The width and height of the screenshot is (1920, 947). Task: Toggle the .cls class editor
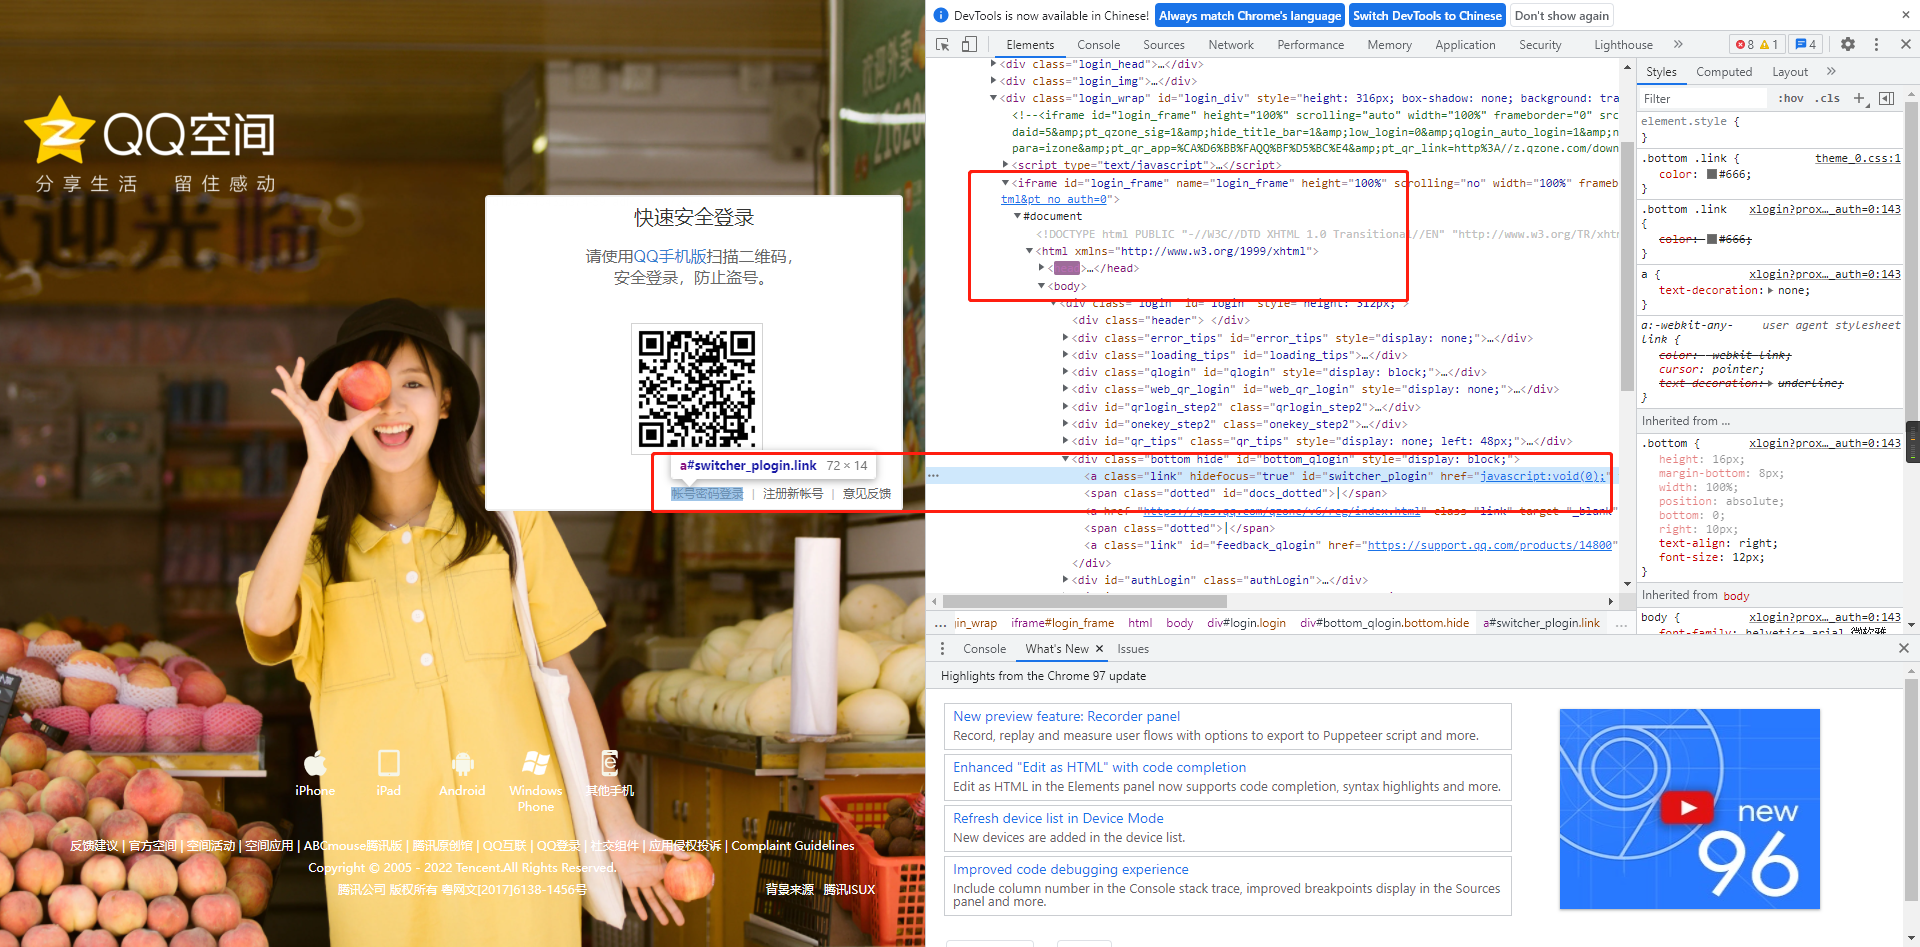[1827, 98]
